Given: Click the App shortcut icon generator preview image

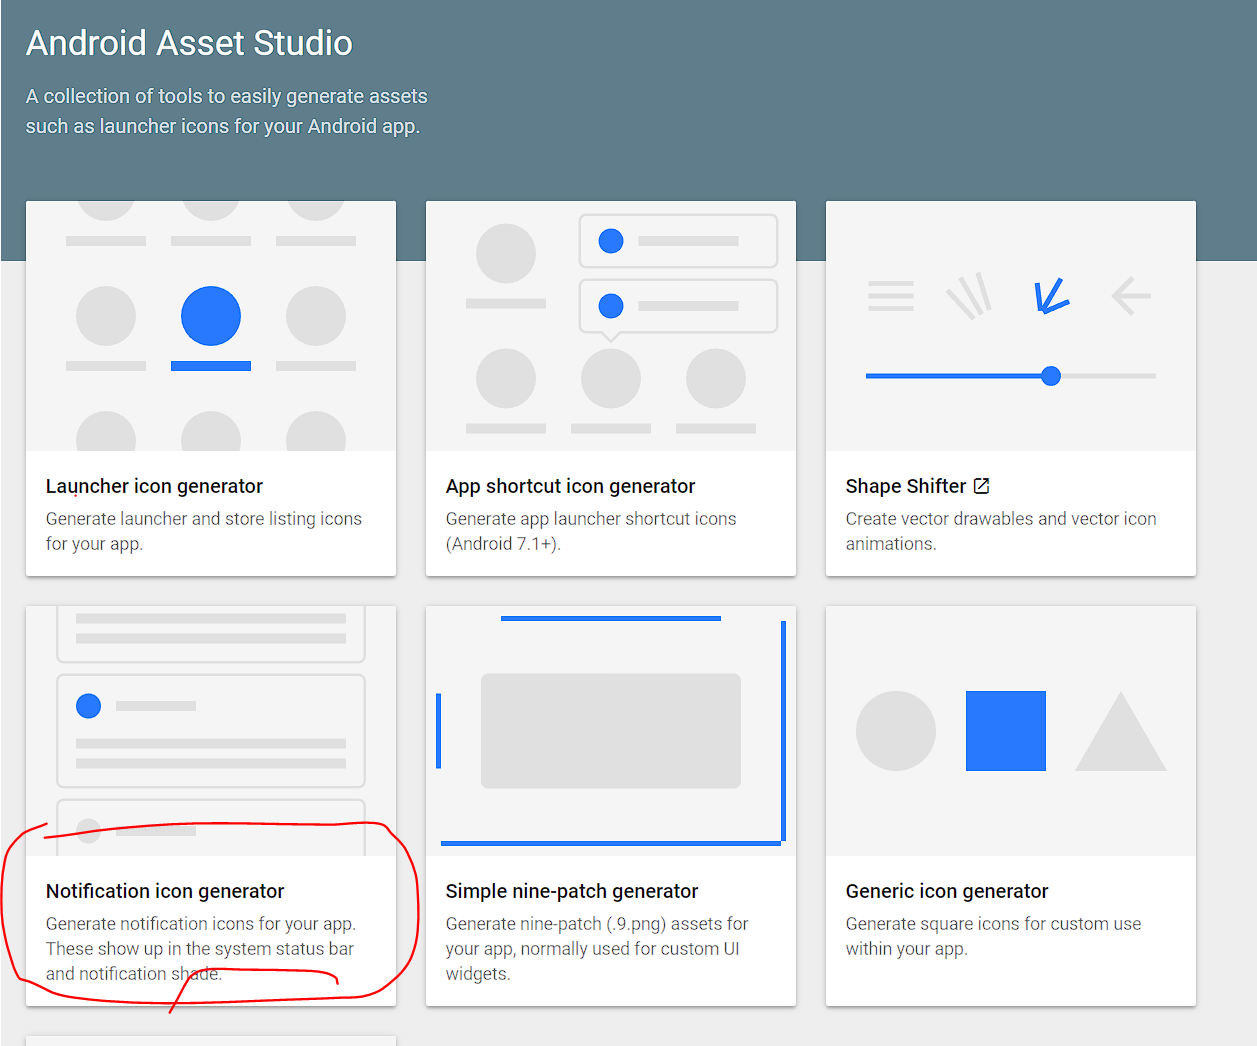Looking at the screenshot, I should pos(611,326).
